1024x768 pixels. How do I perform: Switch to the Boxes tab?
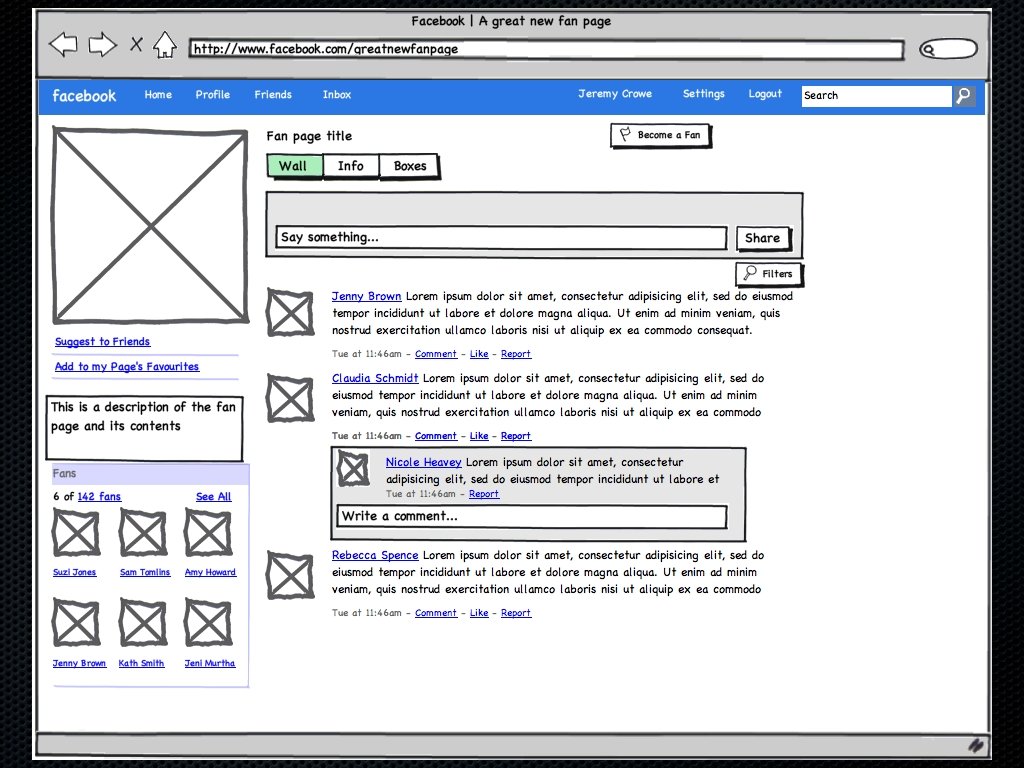click(x=409, y=166)
